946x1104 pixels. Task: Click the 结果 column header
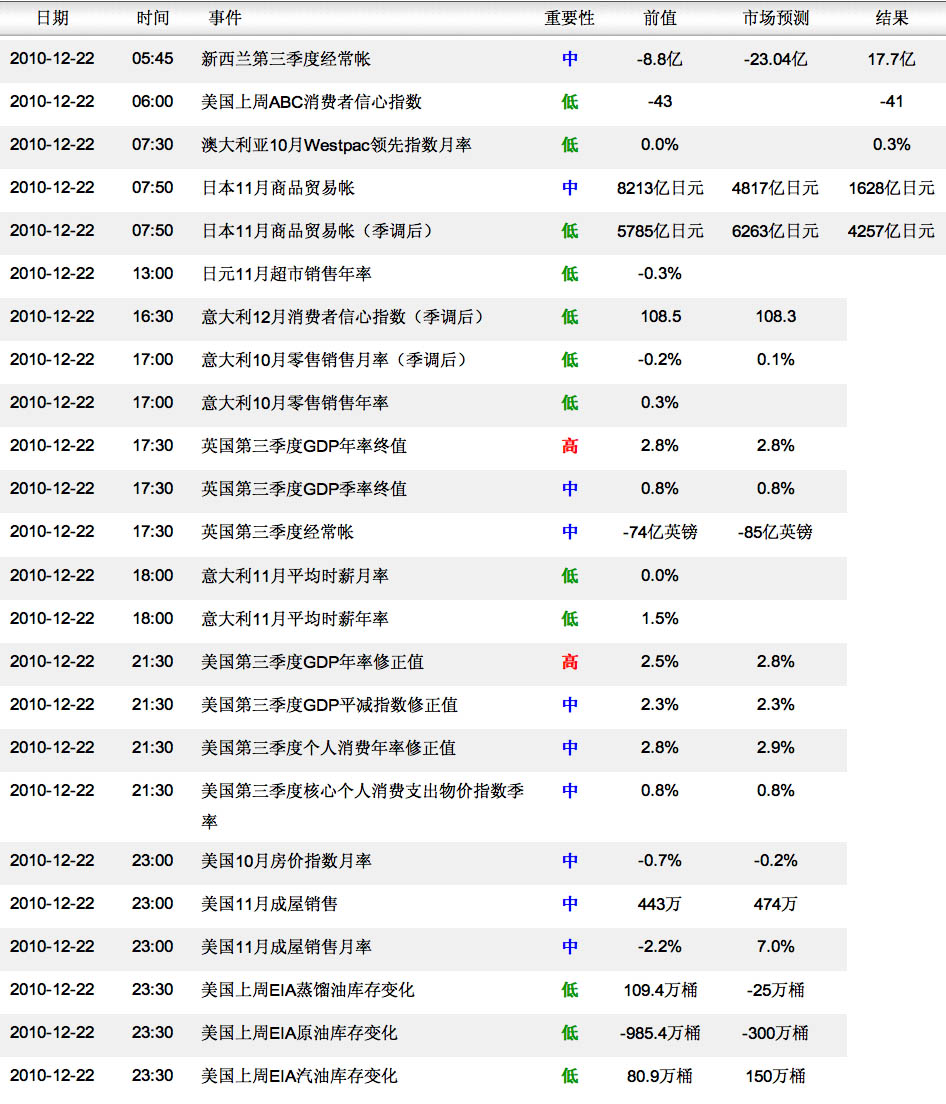coord(892,18)
